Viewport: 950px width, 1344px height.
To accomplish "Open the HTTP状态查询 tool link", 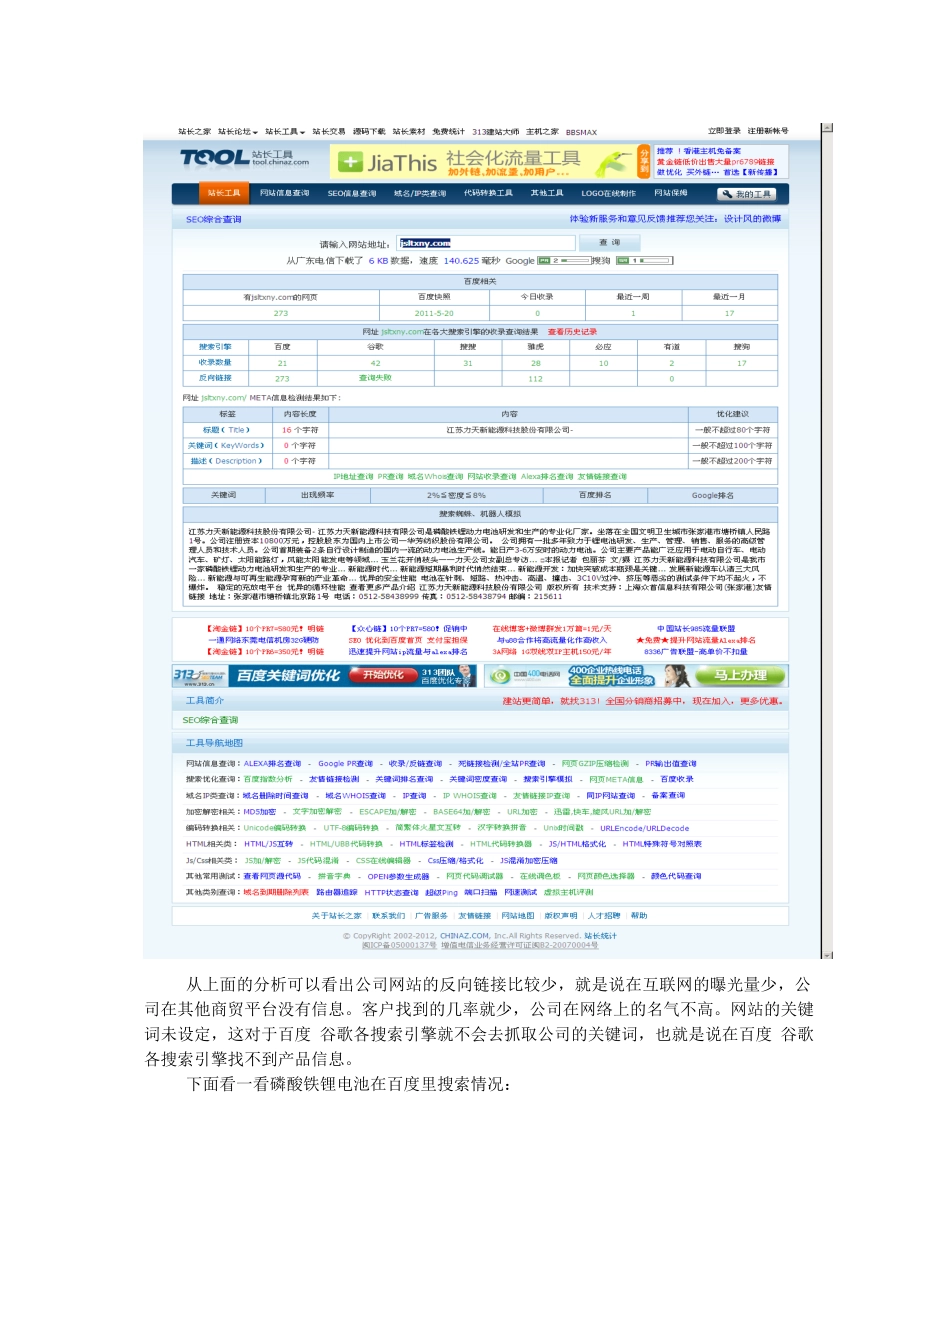I will click(x=391, y=892).
